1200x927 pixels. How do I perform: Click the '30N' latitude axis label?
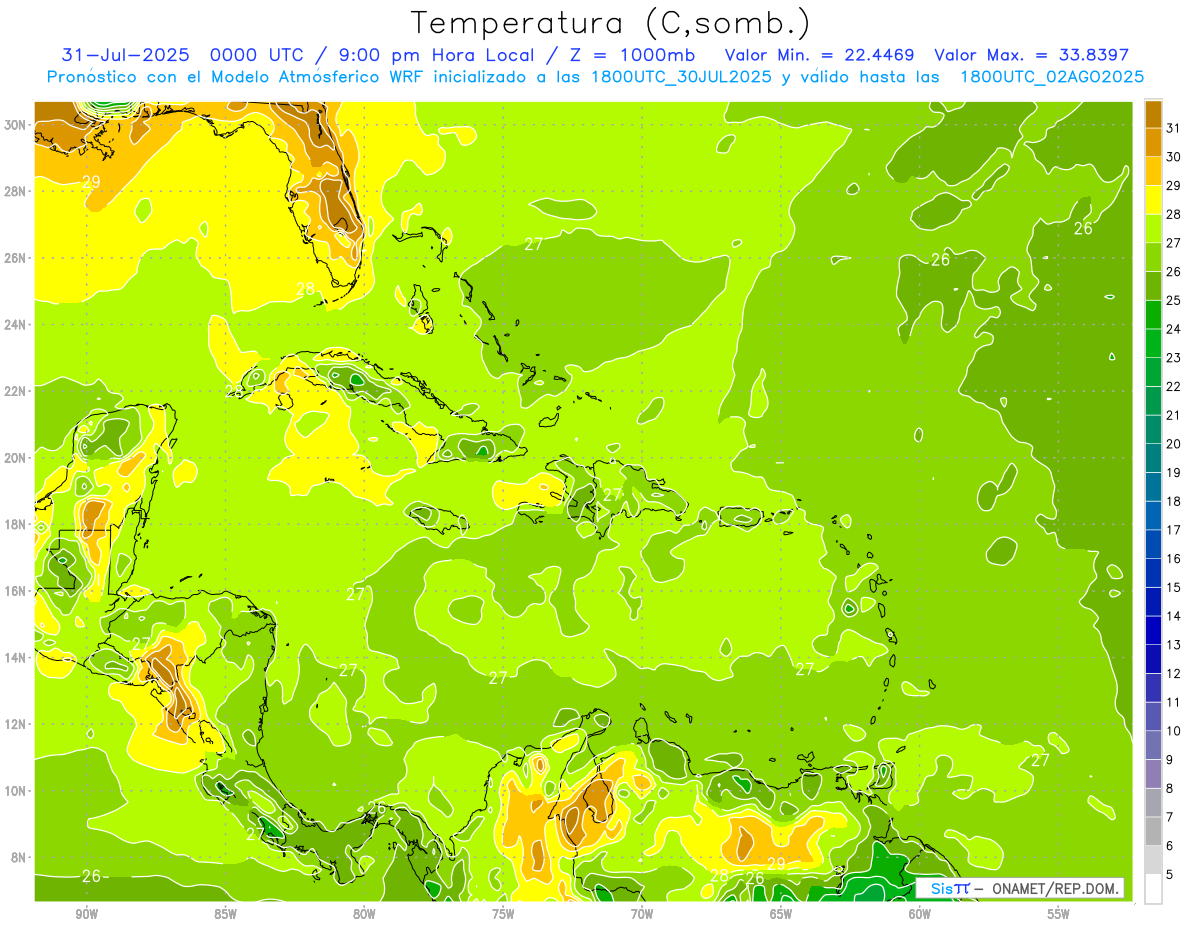coord(17,124)
